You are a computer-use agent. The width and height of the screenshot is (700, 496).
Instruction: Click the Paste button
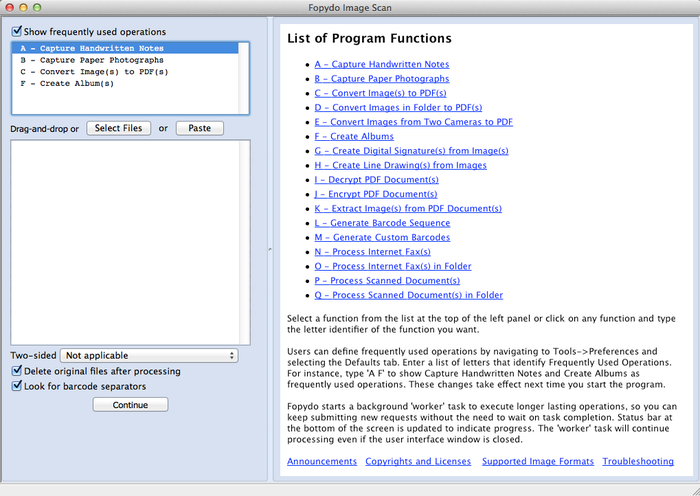point(200,128)
